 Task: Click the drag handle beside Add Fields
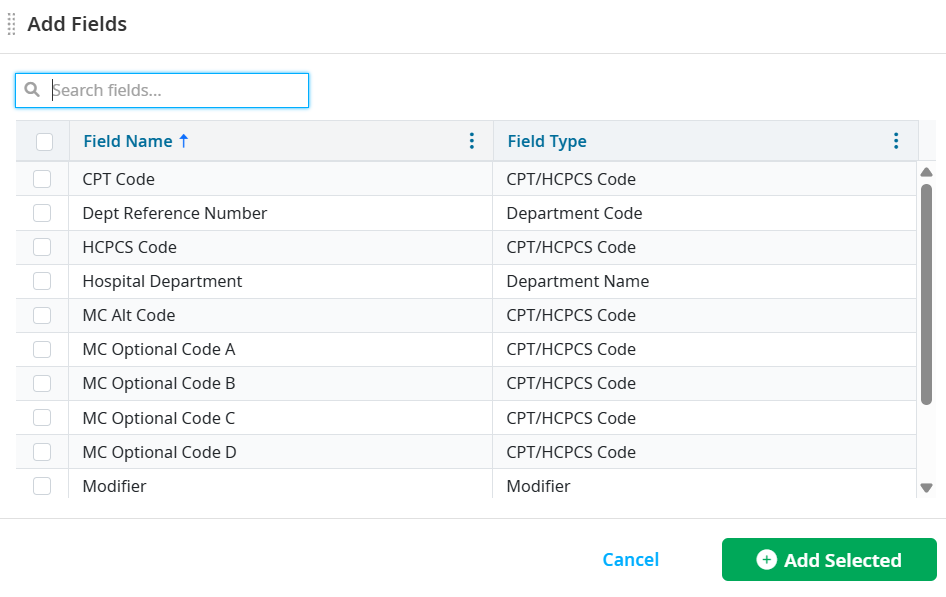pyautogui.click(x=11, y=23)
